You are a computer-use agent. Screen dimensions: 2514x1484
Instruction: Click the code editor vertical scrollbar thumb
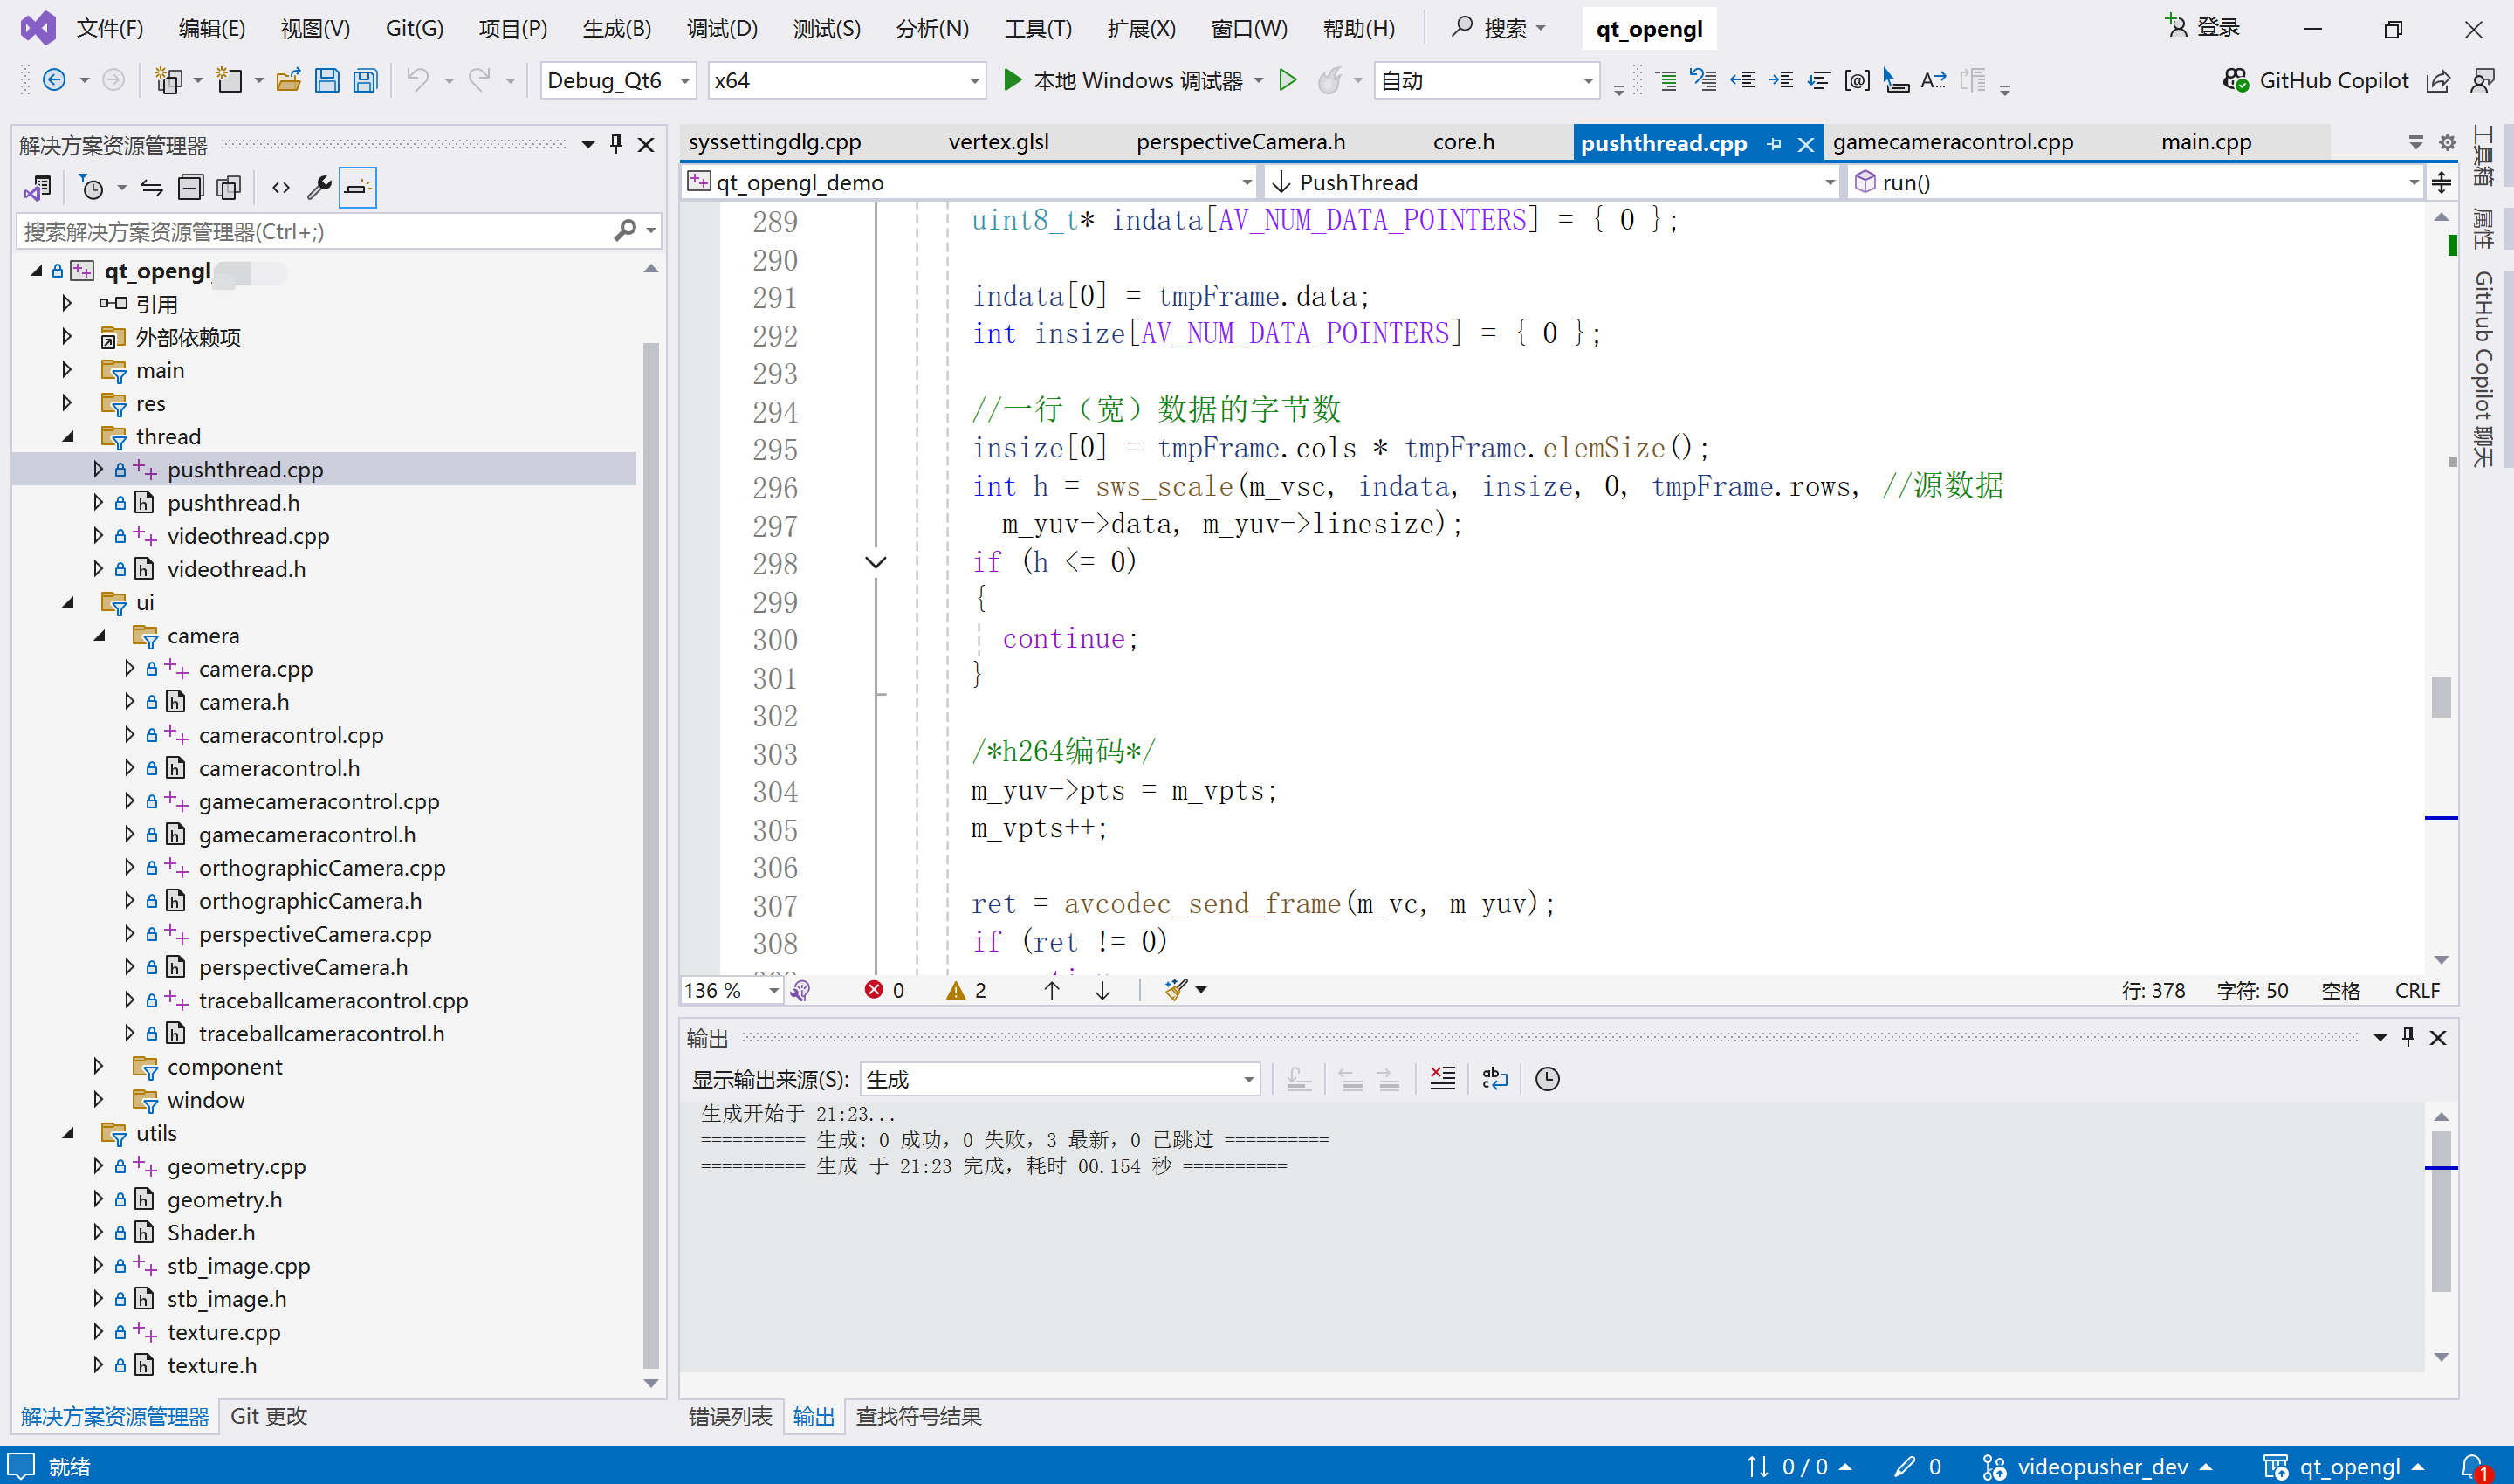pos(2441,697)
